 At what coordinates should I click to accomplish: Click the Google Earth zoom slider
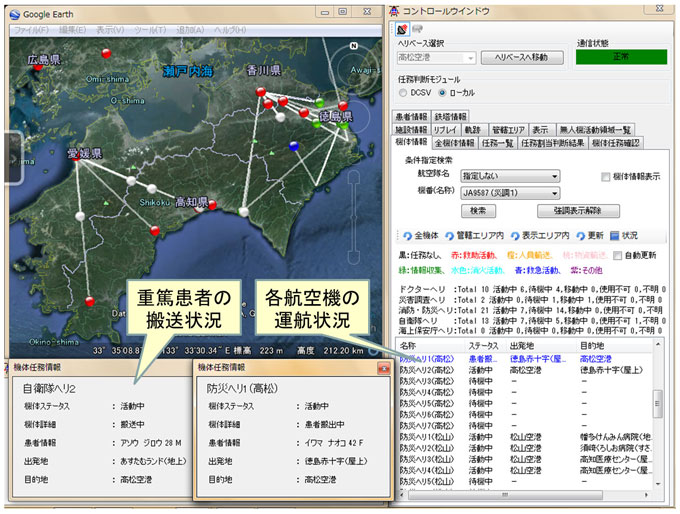[x=354, y=217]
